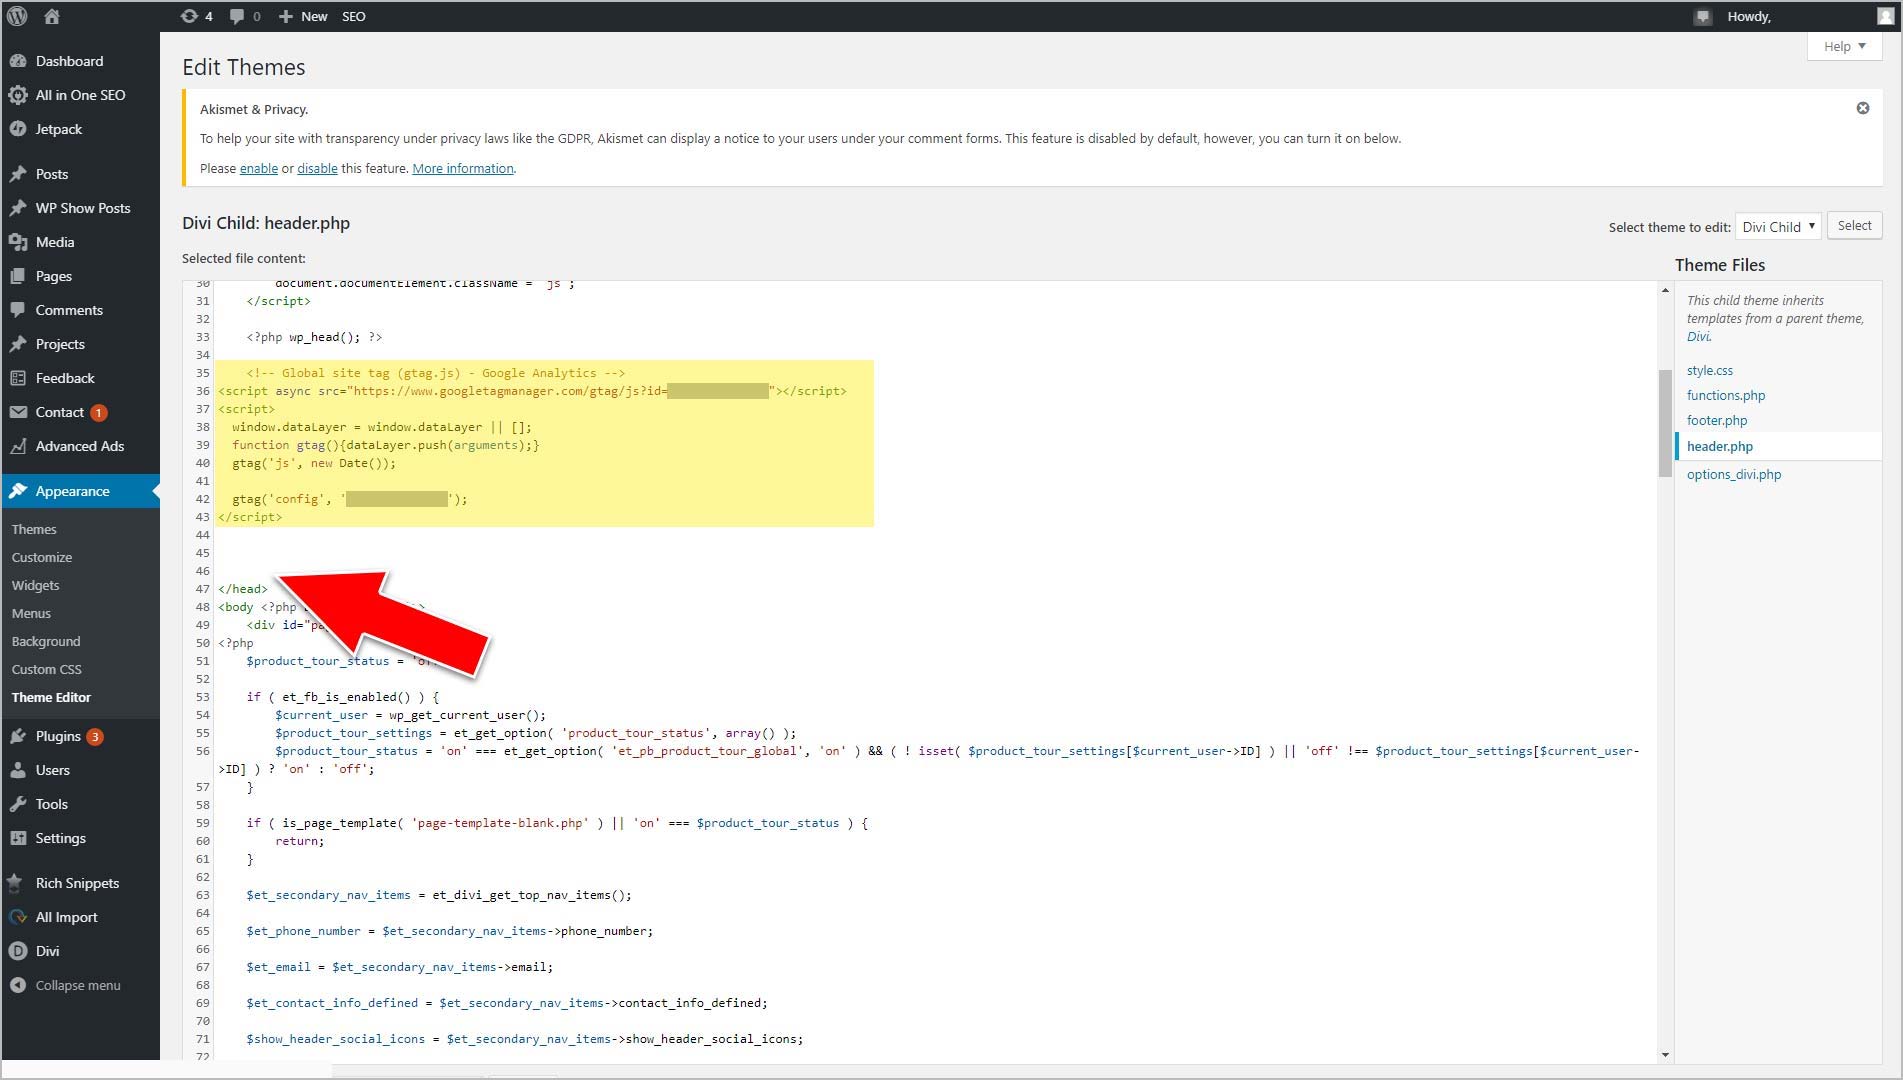Click the Jetpack icon in sidebar
This screenshot has height=1080, width=1903.
click(x=17, y=129)
